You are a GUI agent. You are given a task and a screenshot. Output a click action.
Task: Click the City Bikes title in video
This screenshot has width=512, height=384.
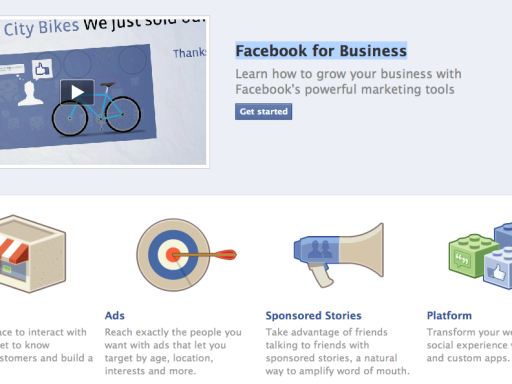click(41, 28)
